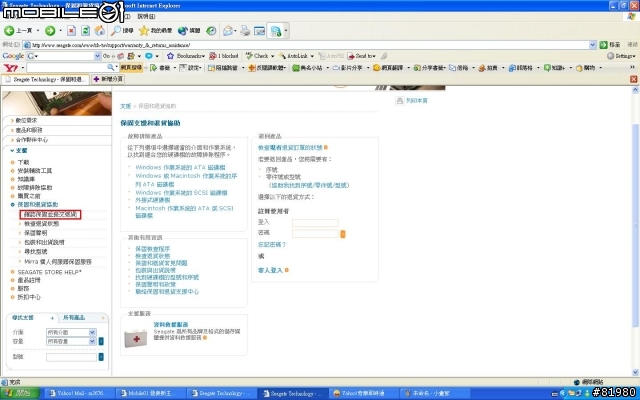The height and width of the screenshot is (400, 640).
Task: Refresh the page using the toolbar
Action: (85, 31)
